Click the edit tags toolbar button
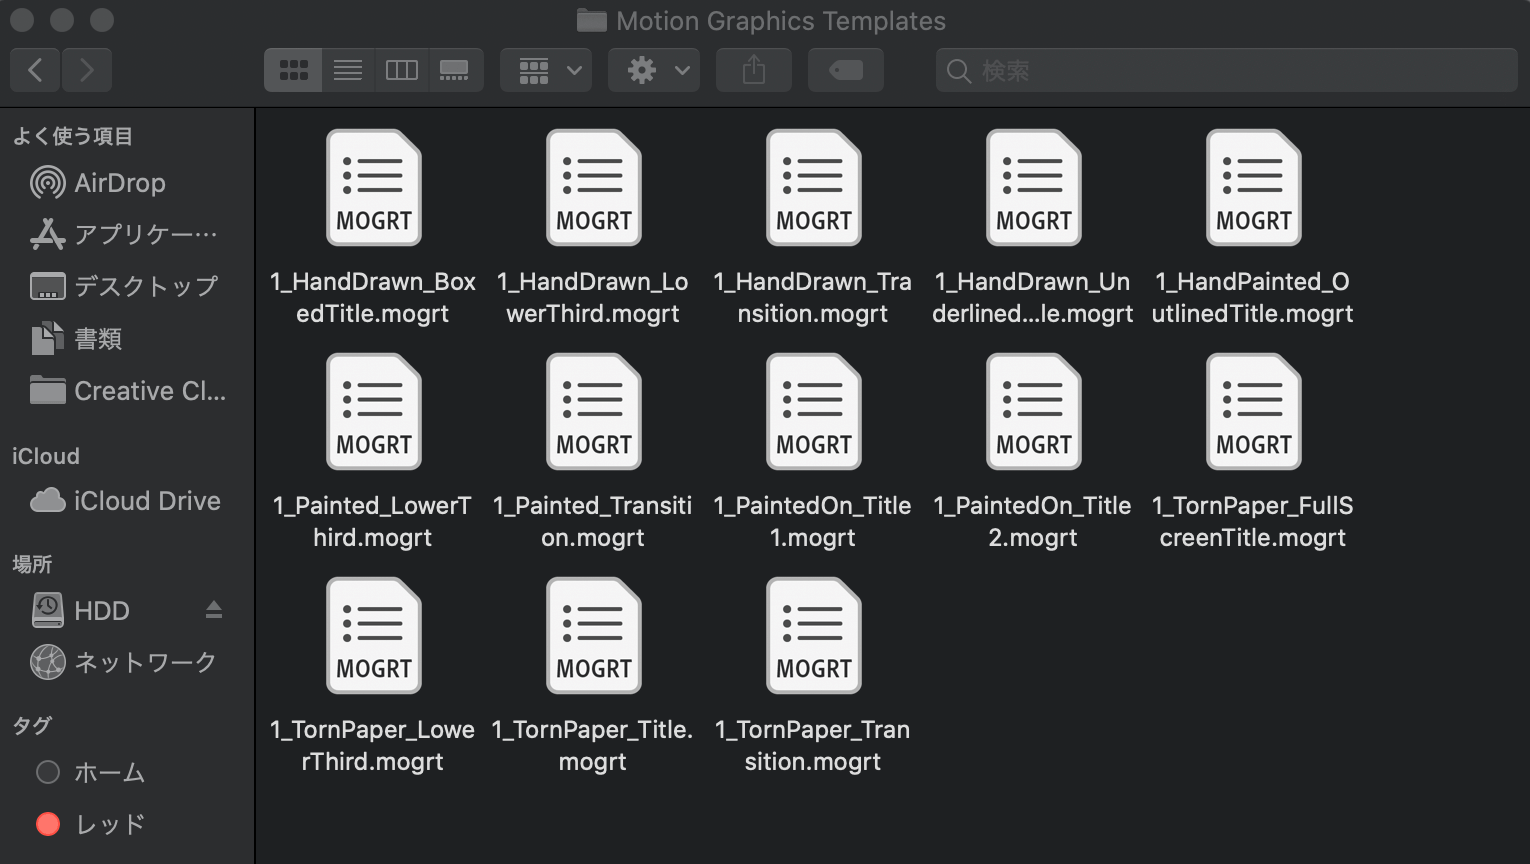The height and width of the screenshot is (864, 1530). point(846,70)
